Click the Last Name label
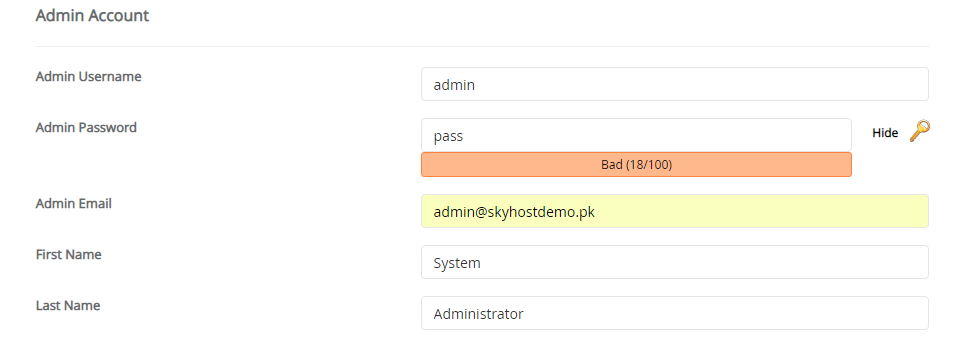The image size is (962, 362). (x=68, y=305)
